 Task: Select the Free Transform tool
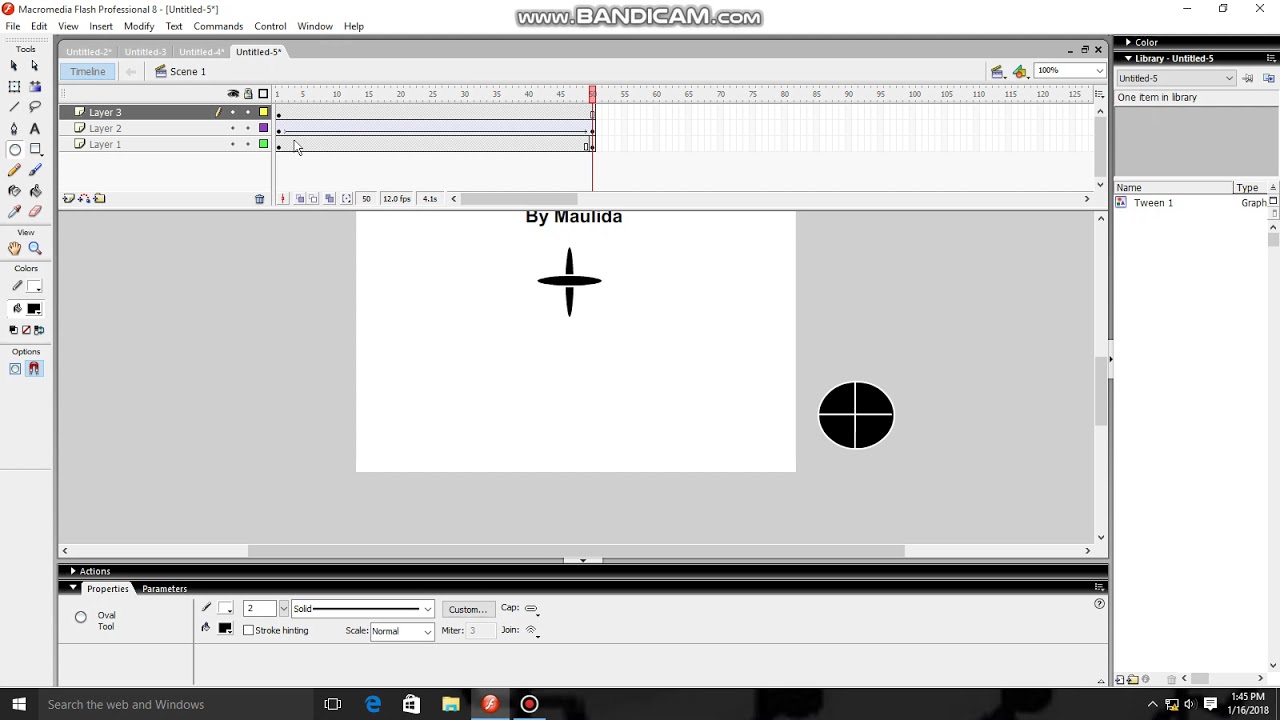(x=14, y=86)
